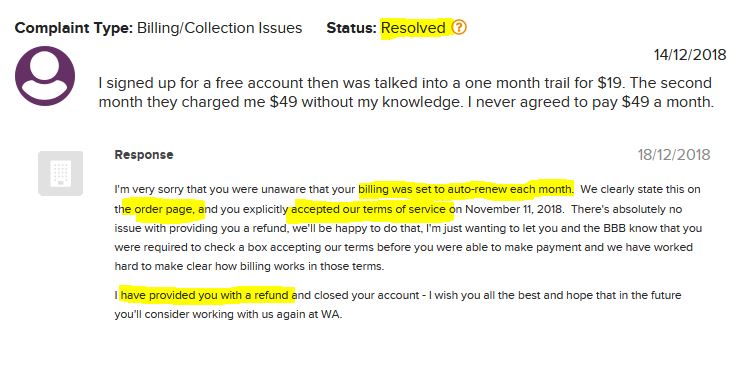Click the gray business building icon
The width and height of the screenshot is (739, 373).
(x=60, y=173)
